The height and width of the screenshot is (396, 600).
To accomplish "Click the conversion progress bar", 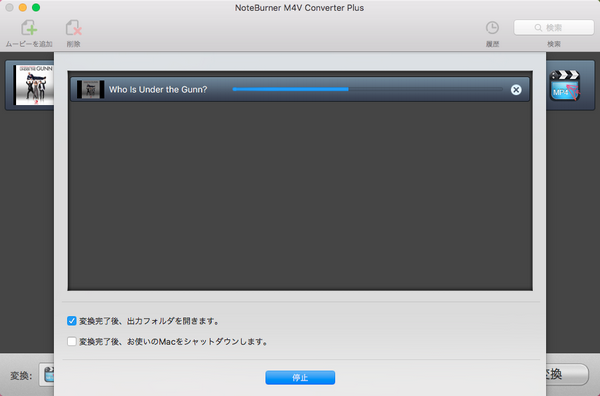I will click(x=367, y=89).
